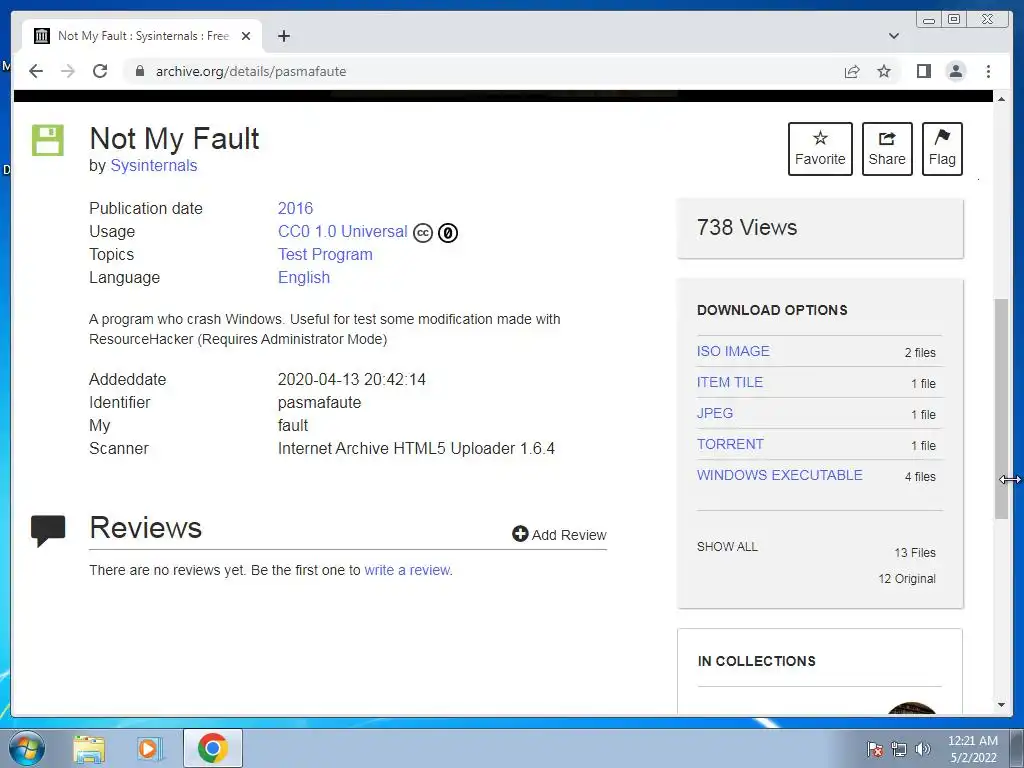The image size is (1024, 768).
Task: Open the Windows Start menu orb
Action: click(27, 748)
